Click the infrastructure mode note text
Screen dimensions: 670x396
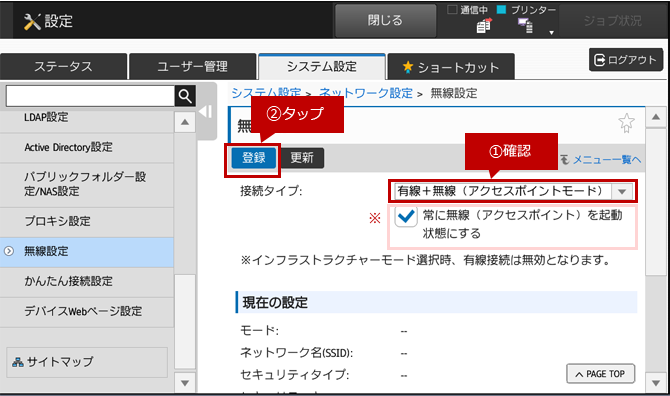point(426,260)
